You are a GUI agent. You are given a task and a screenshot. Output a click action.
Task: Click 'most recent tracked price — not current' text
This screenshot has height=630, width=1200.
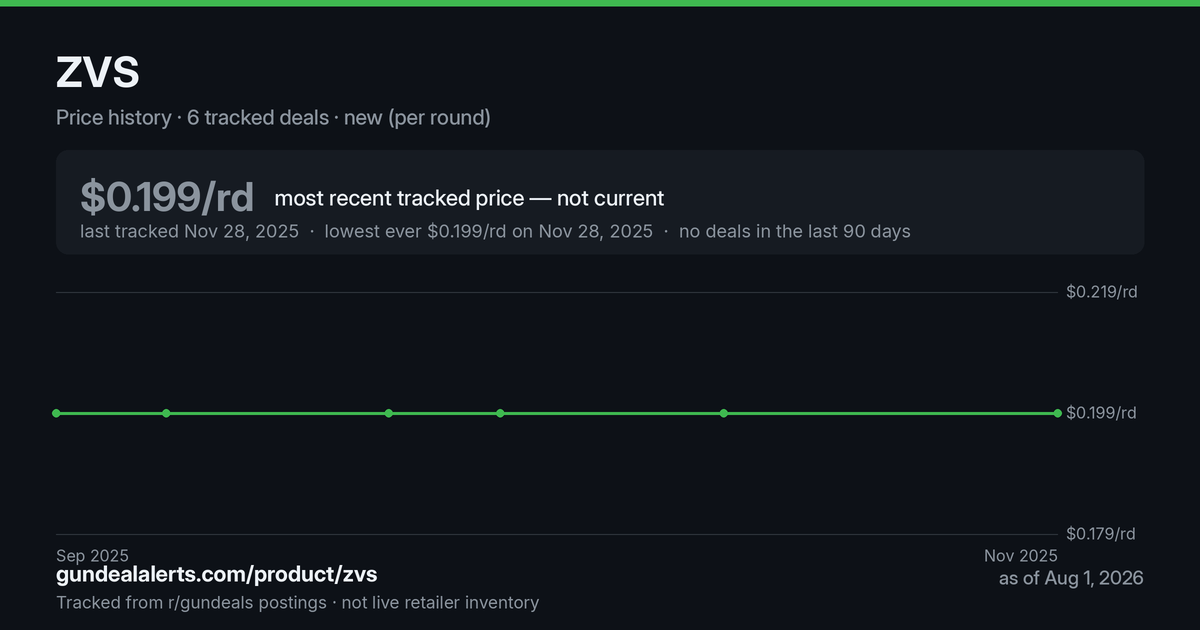pos(469,198)
